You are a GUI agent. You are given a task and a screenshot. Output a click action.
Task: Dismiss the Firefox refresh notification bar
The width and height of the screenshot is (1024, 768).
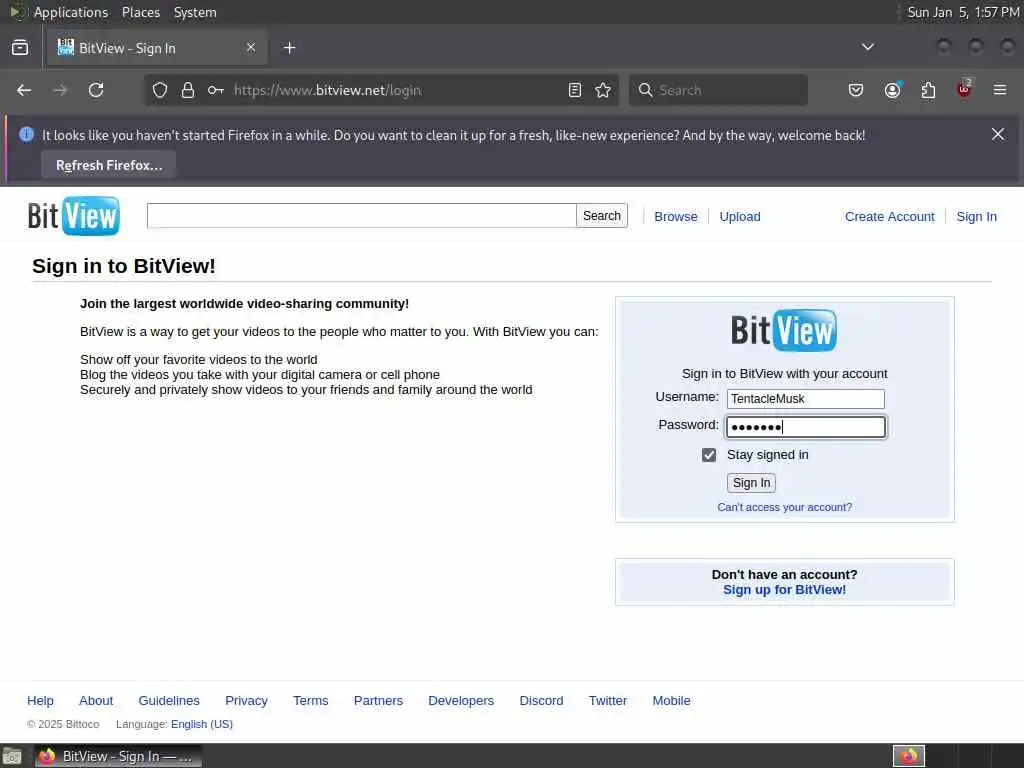tap(998, 134)
